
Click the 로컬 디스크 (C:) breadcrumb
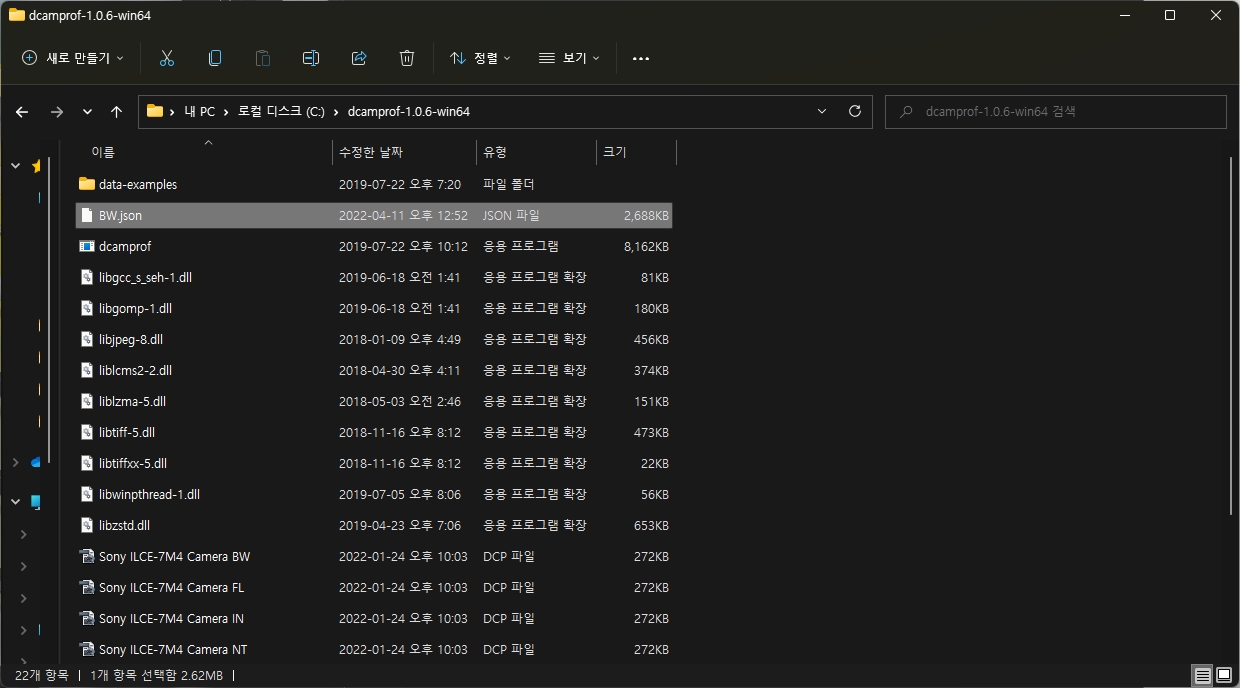click(281, 112)
